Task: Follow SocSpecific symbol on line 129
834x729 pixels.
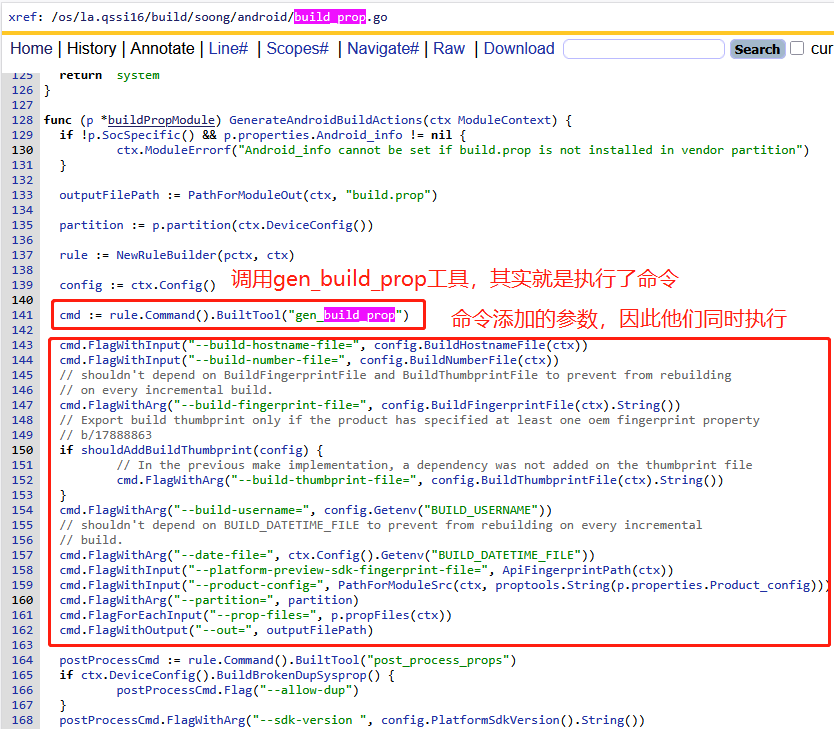Action: 141,135
